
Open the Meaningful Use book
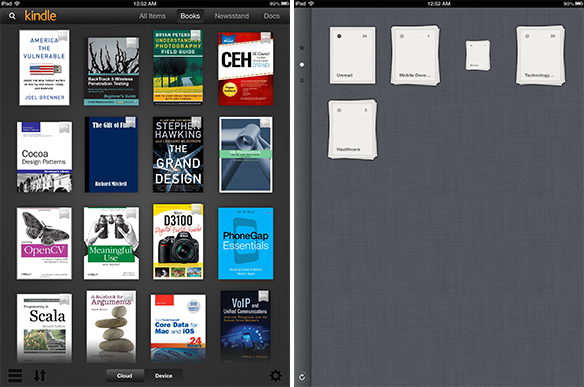click(111, 243)
